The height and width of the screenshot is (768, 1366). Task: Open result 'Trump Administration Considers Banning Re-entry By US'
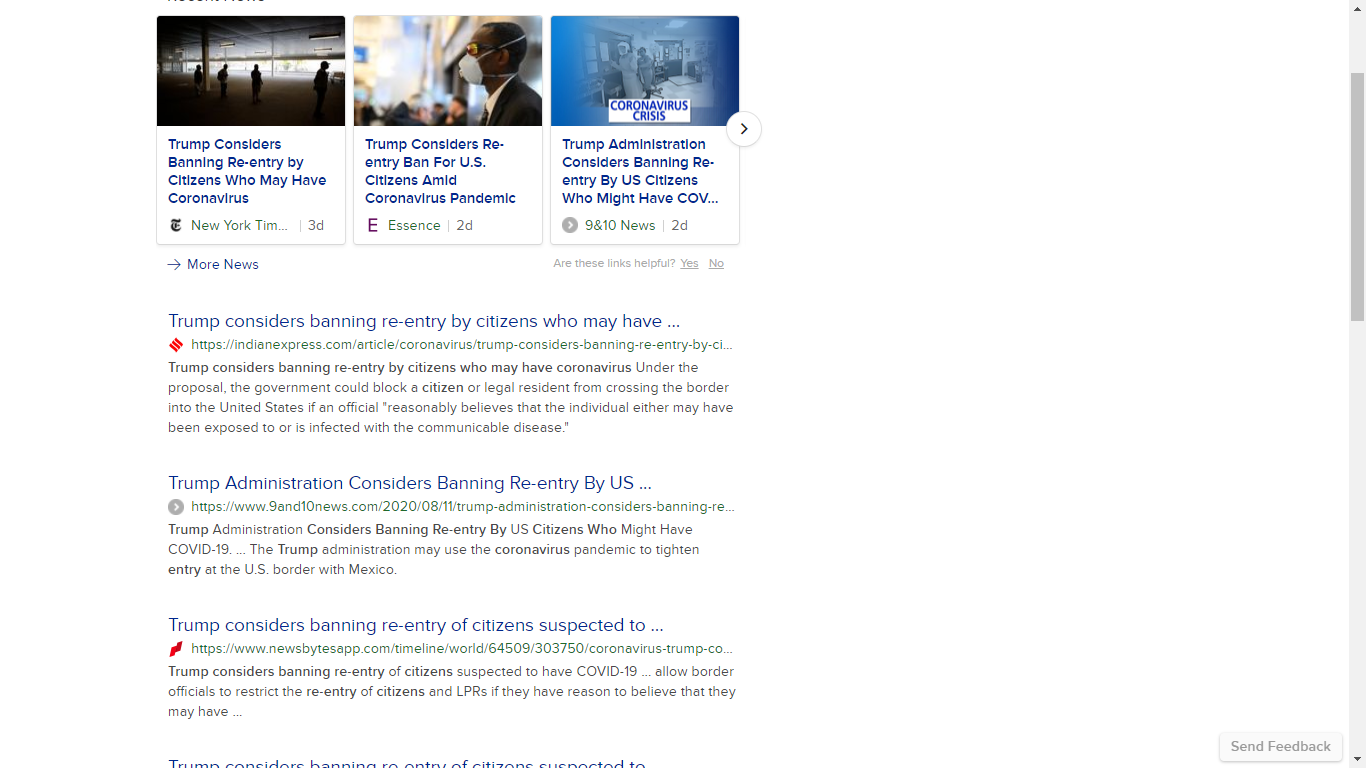point(410,483)
